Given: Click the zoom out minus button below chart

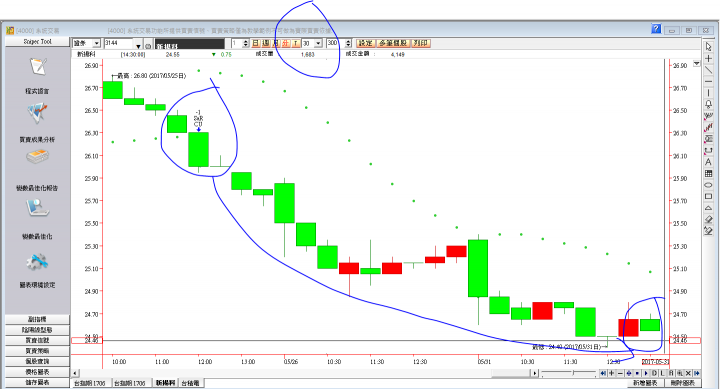Looking at the screenshot, I should pyautogui.click(x=620, y=373).
